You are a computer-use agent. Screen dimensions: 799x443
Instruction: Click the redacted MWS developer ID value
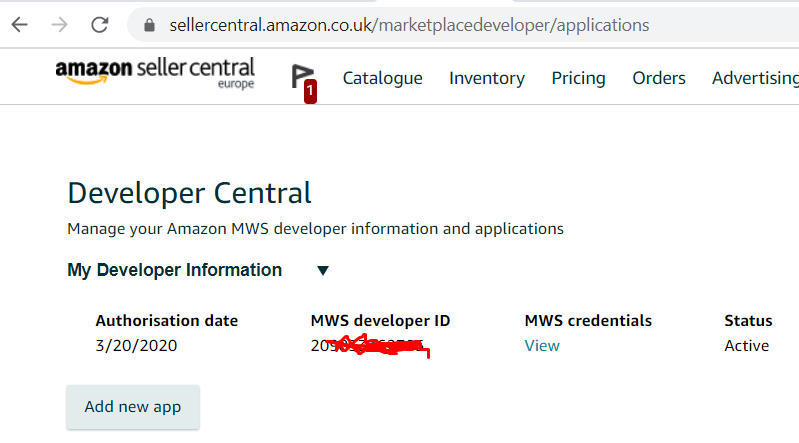[370, 346]
